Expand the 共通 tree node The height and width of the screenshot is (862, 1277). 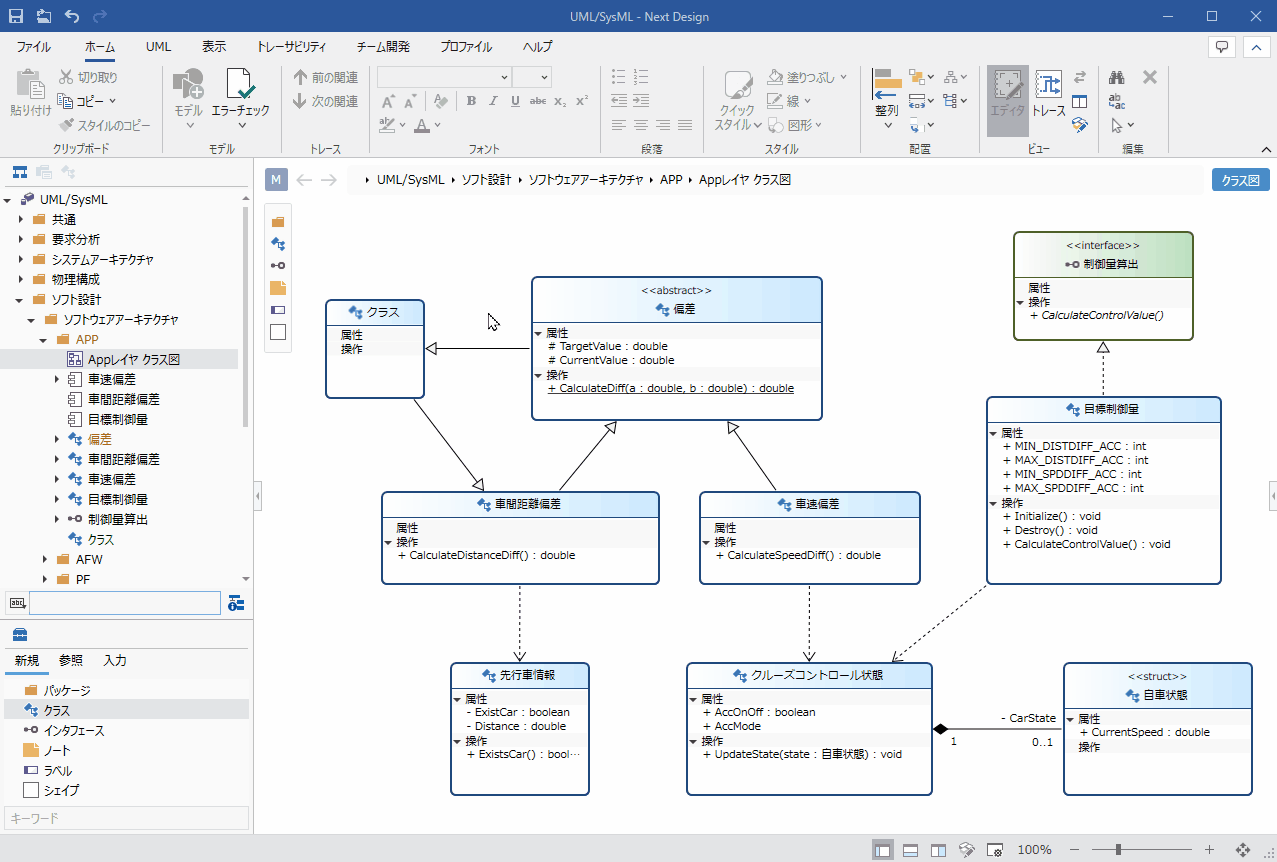(x=20, y=219)
